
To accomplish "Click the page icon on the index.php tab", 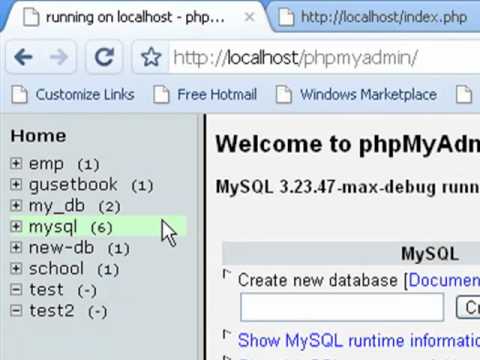I will (x=287, y=17).
